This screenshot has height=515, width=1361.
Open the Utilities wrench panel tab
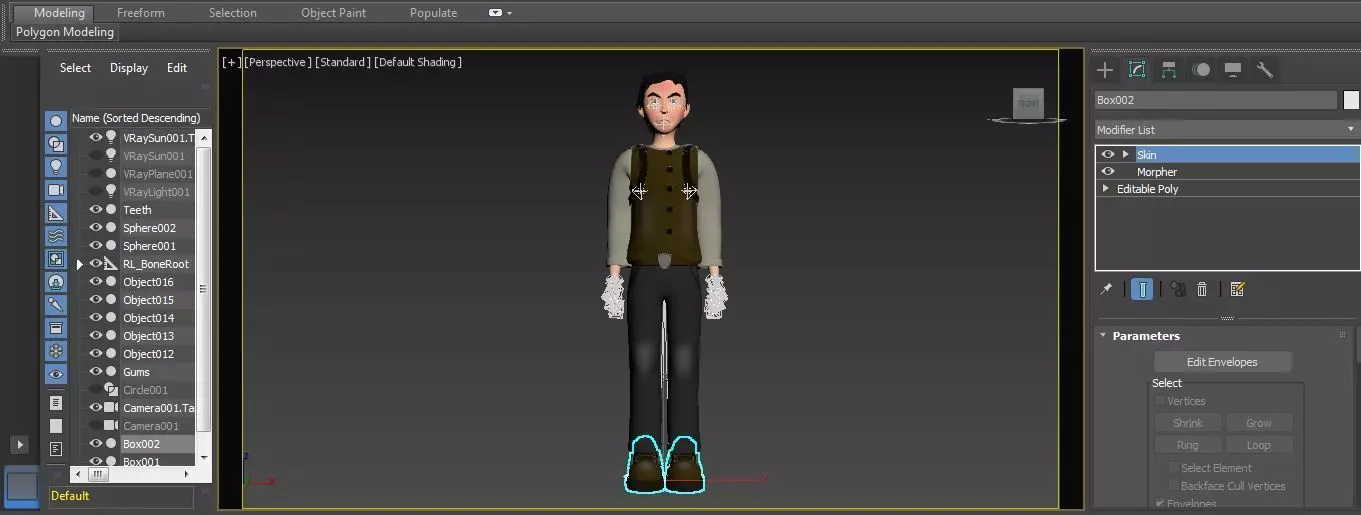point(1265,69)
